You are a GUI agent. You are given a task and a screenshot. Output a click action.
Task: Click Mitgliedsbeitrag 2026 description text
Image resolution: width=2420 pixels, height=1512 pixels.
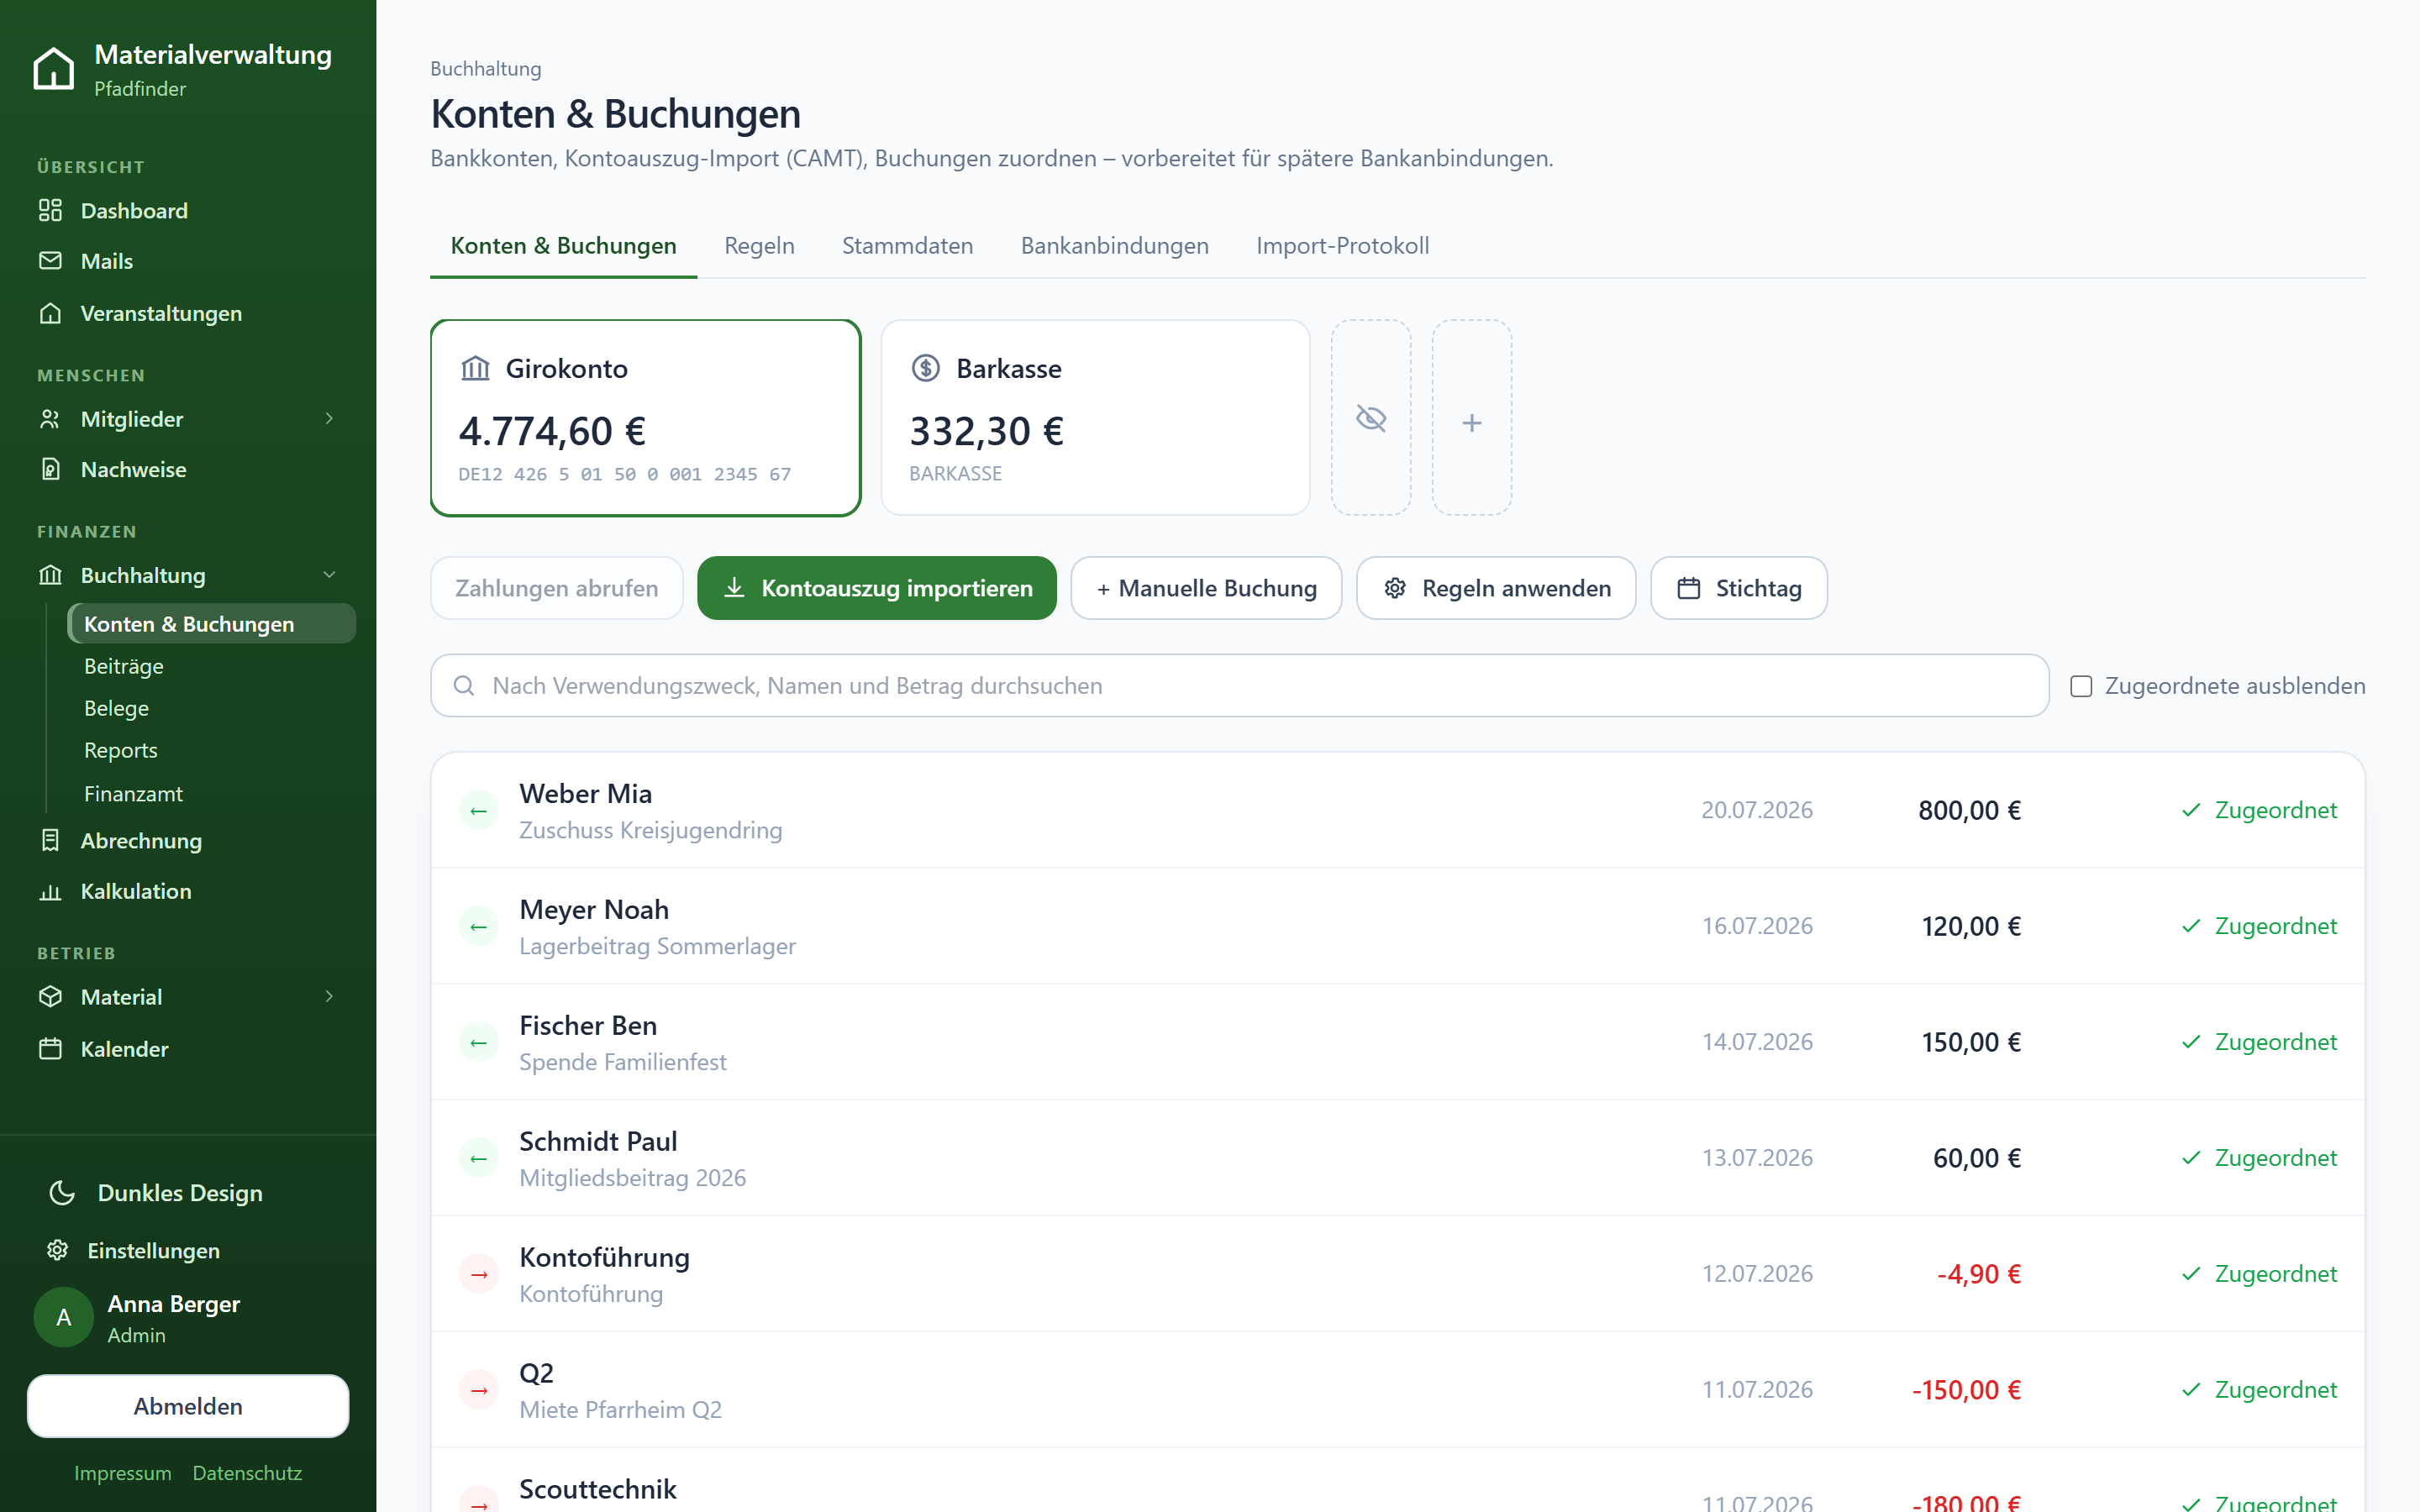pyautogui.click(x=633, y=1178)
